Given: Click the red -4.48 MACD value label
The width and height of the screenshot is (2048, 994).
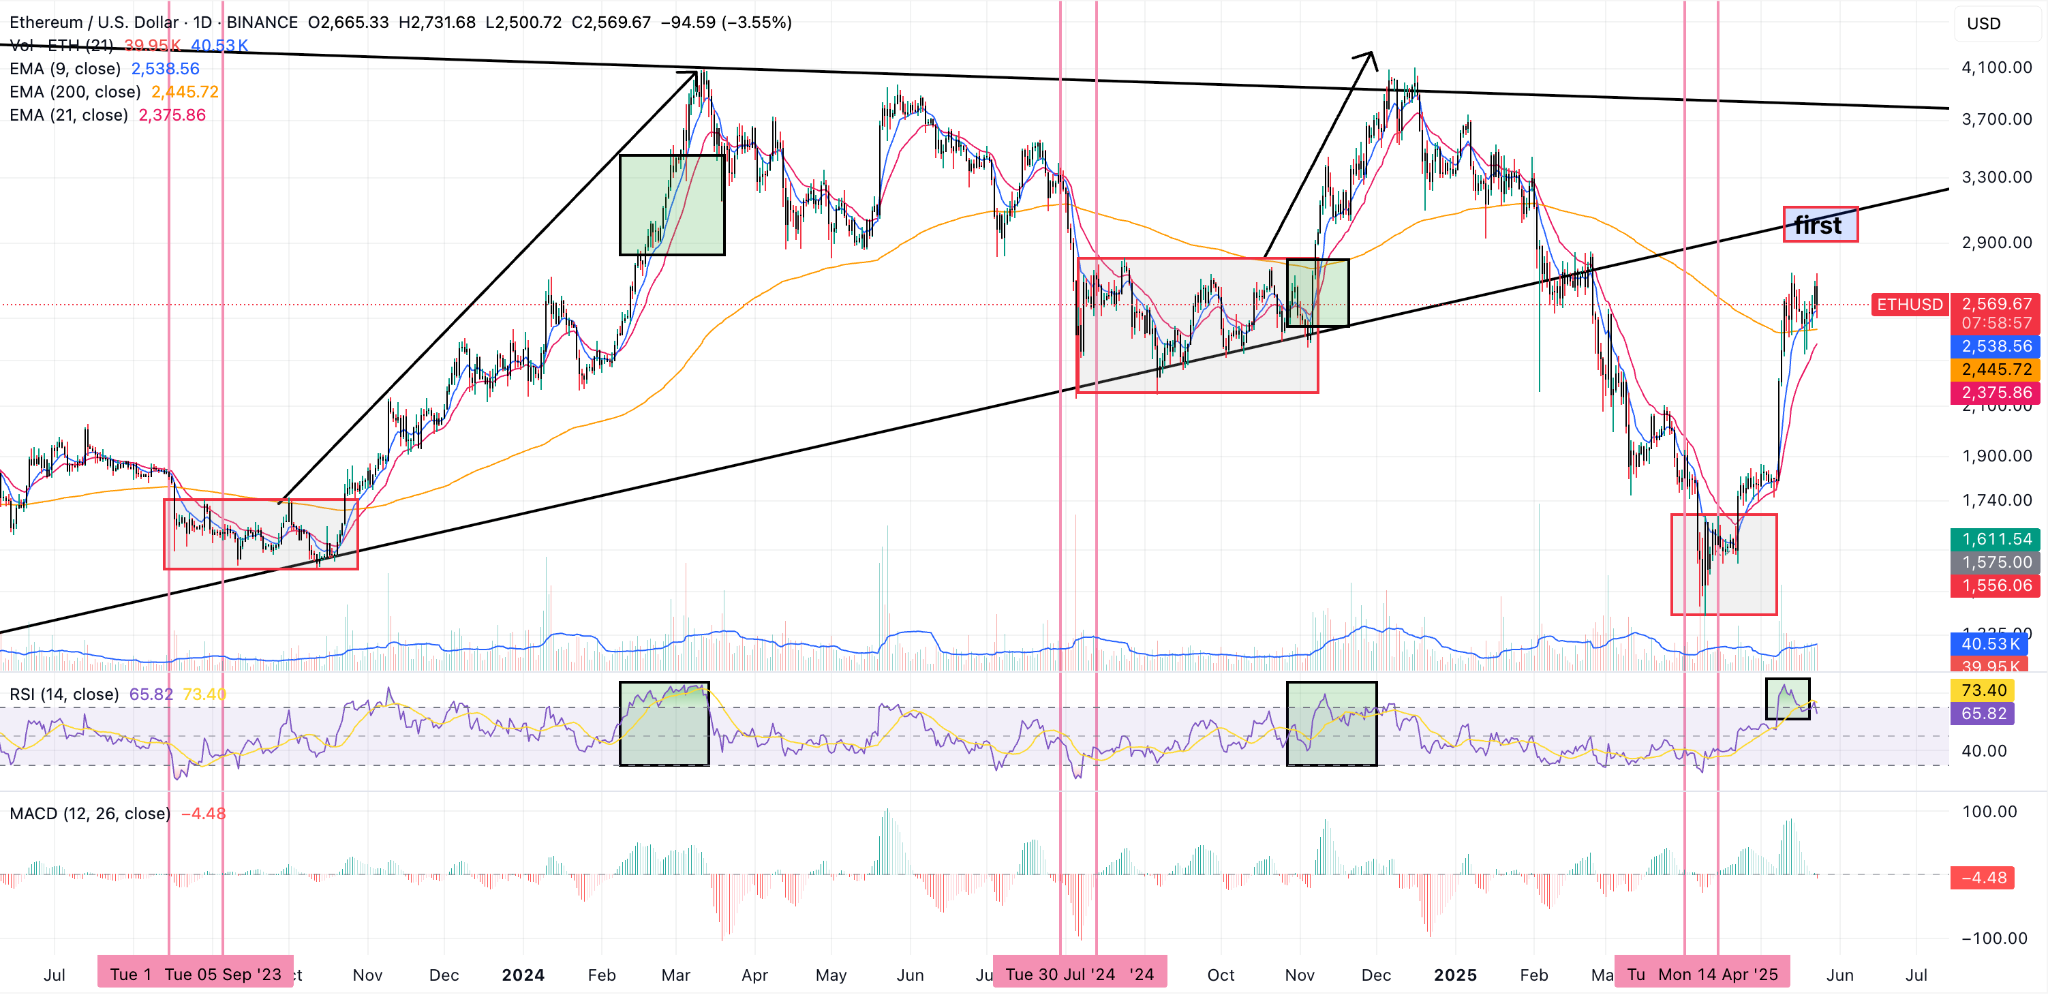Looking at the screenshot, I should click(1983, 878).
